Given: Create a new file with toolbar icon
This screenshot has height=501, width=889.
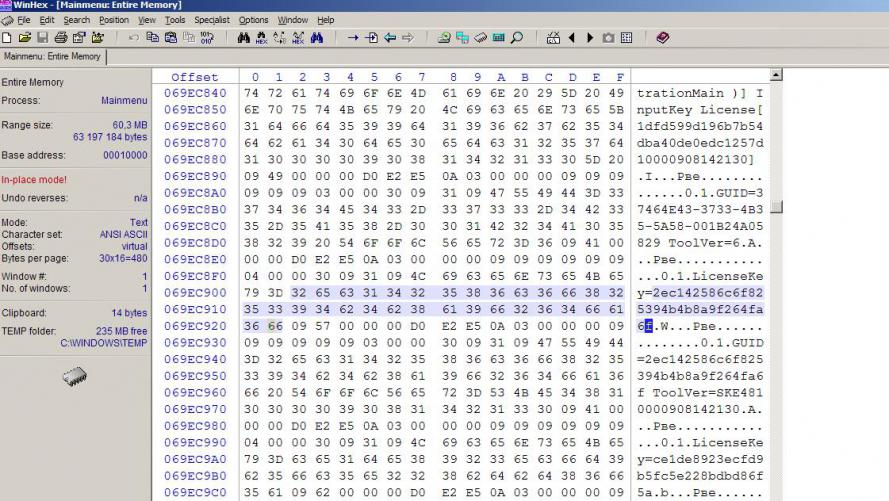Looking at the screenshot, I should point(7,38).
